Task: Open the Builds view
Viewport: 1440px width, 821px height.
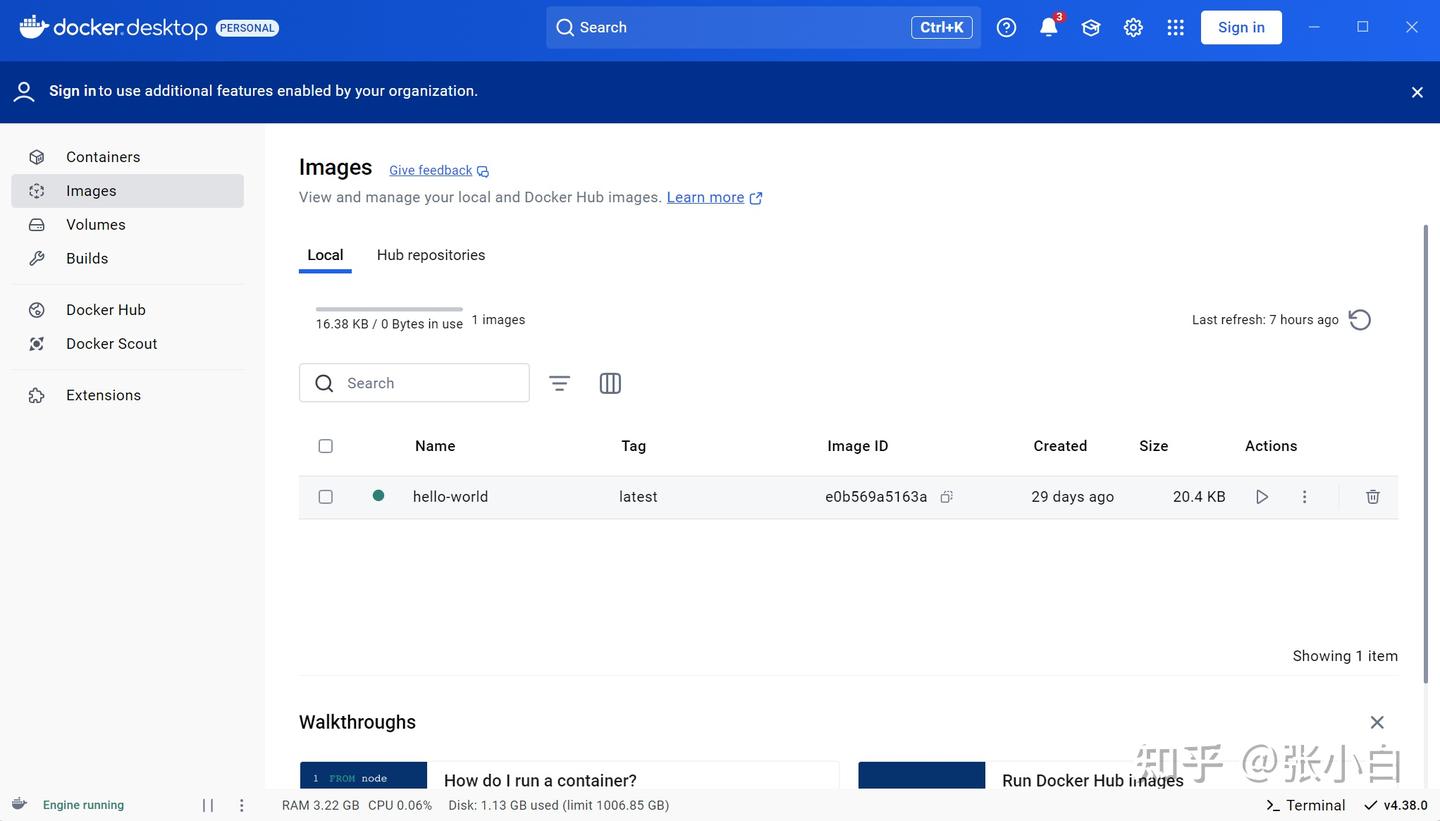Action: point(127,258)
